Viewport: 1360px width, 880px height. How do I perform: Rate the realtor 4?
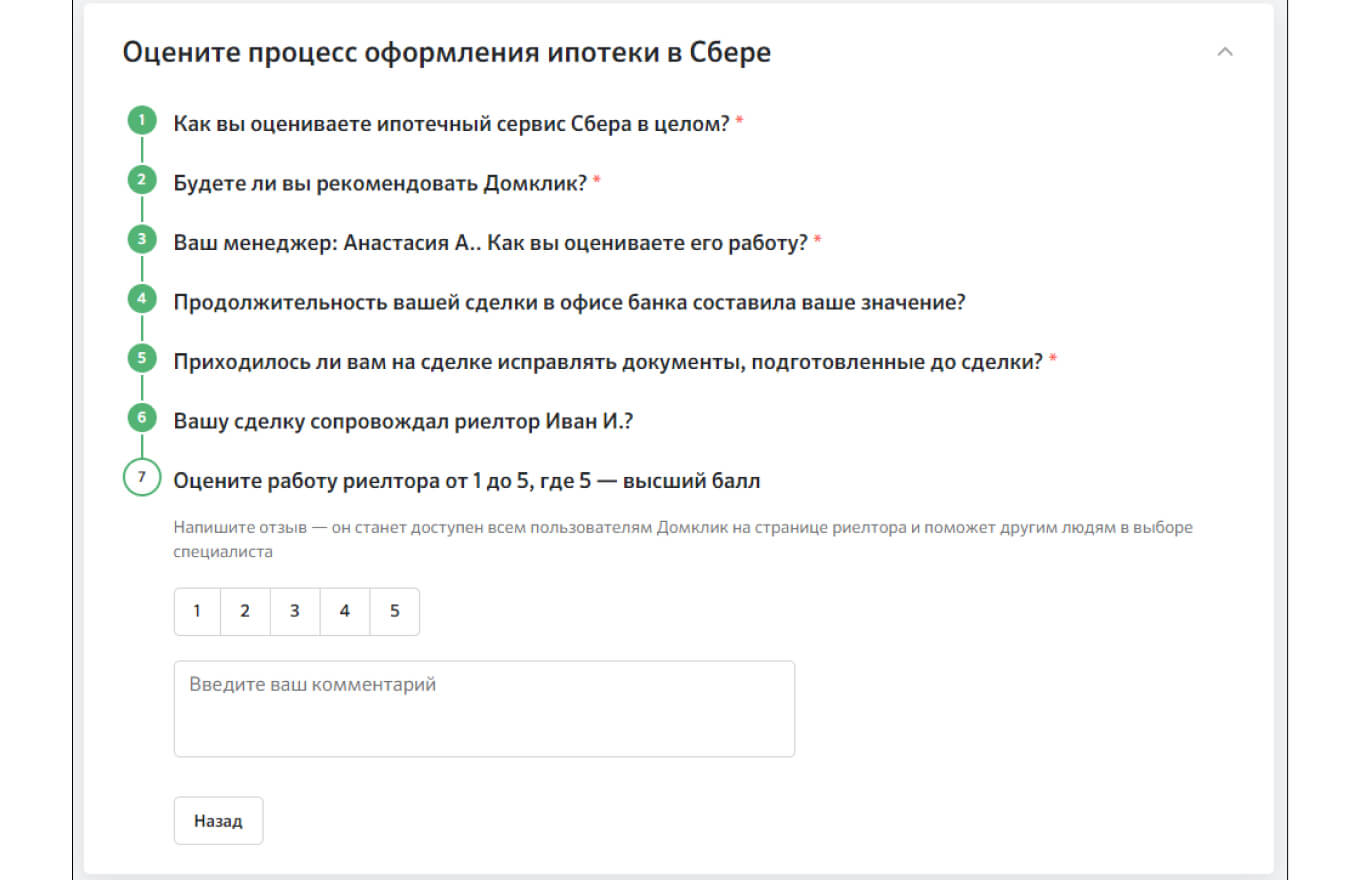click(345, 611)
